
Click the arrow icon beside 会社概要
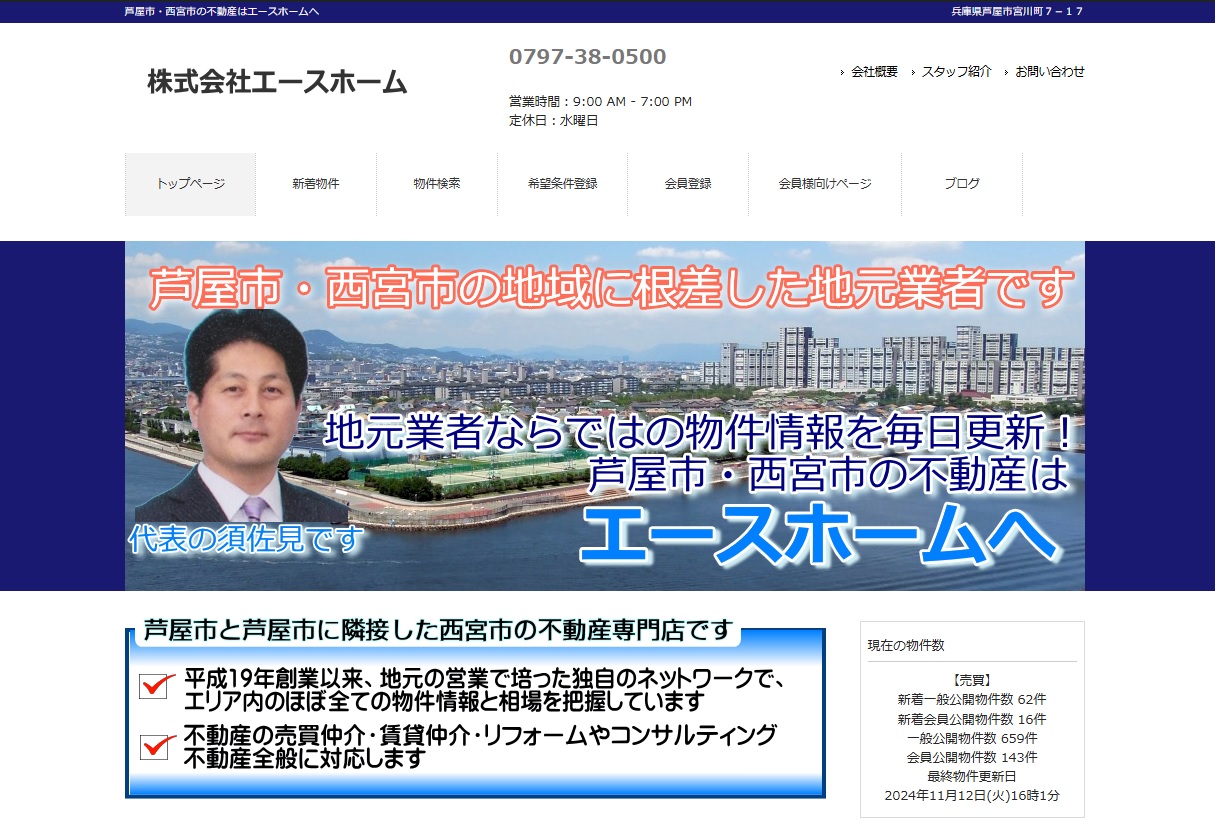pyautogui.click(x=842, y=72)
